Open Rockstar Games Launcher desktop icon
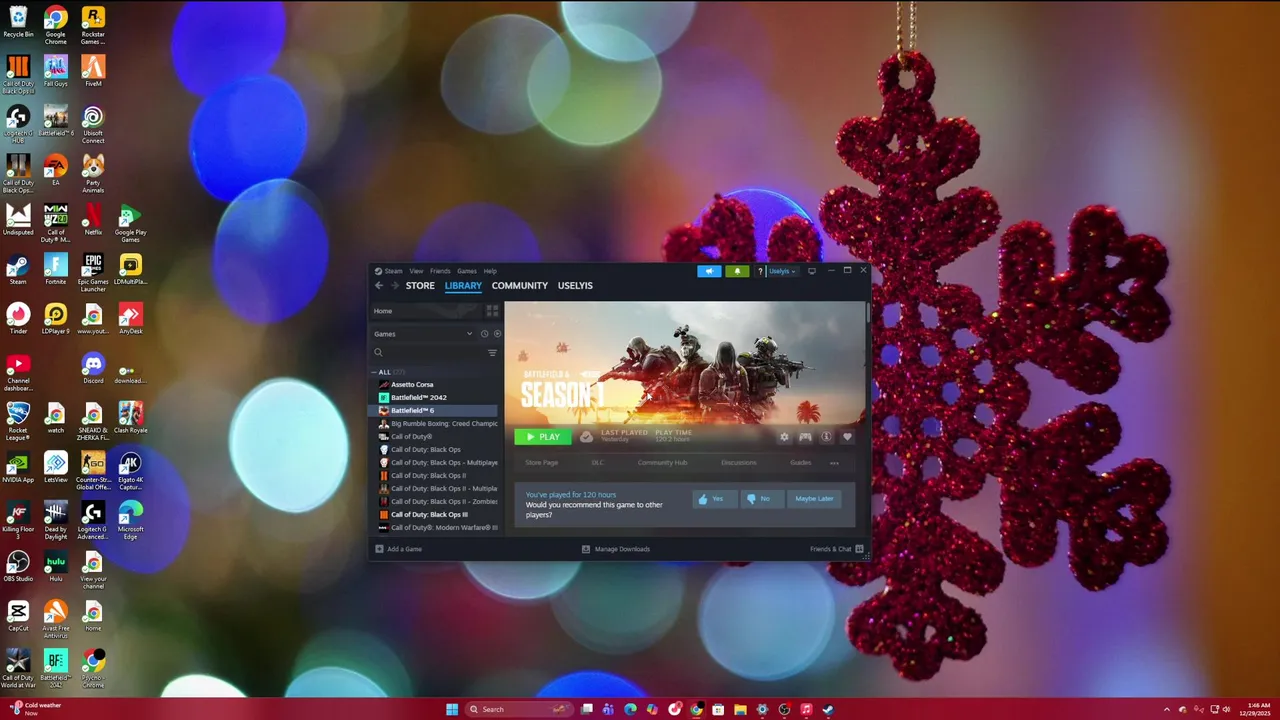1280x720 pixels. tap(93, 25)
